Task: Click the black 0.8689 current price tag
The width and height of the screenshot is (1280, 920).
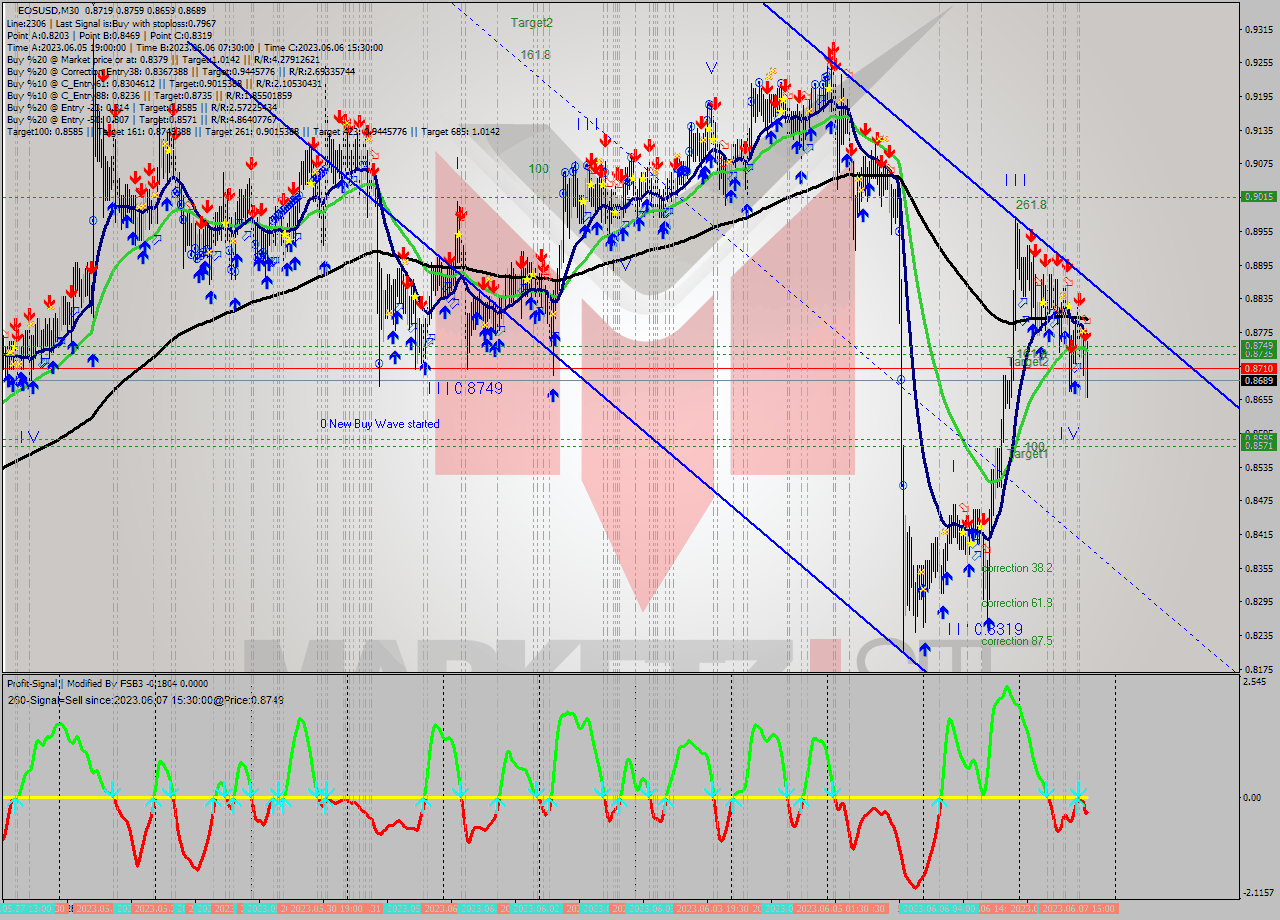Action: [1257, 381]
